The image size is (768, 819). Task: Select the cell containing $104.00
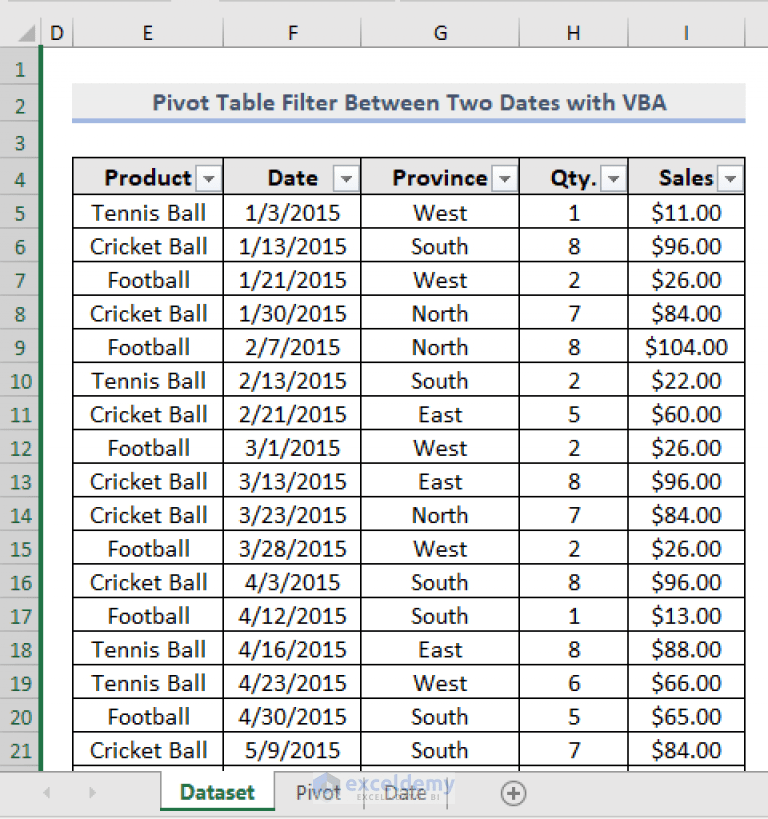[686, 347]
